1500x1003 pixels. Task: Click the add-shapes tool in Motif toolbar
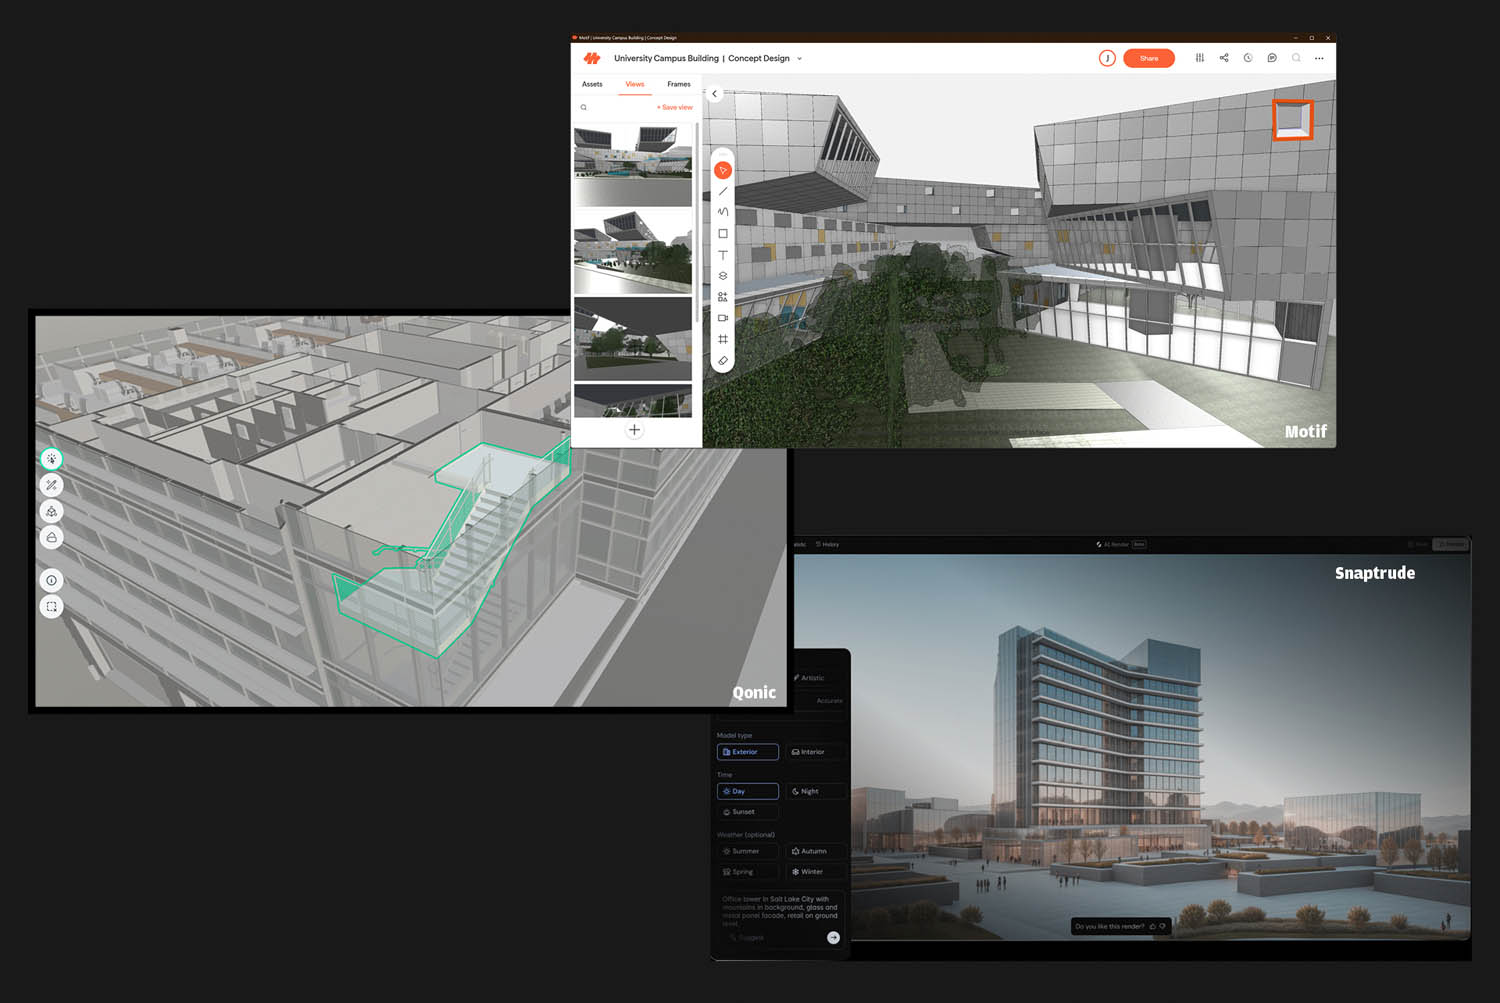click(723, 297)
